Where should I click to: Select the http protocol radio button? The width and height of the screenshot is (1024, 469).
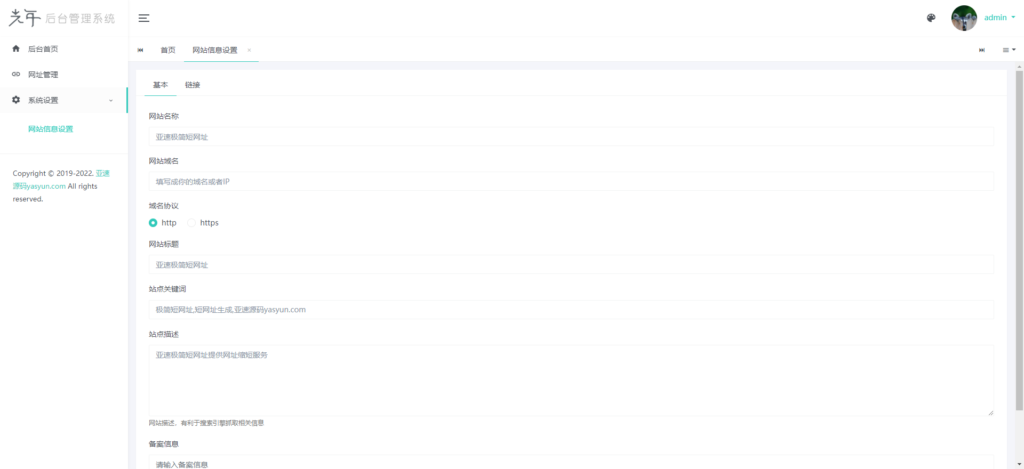[x=153, y=223]
